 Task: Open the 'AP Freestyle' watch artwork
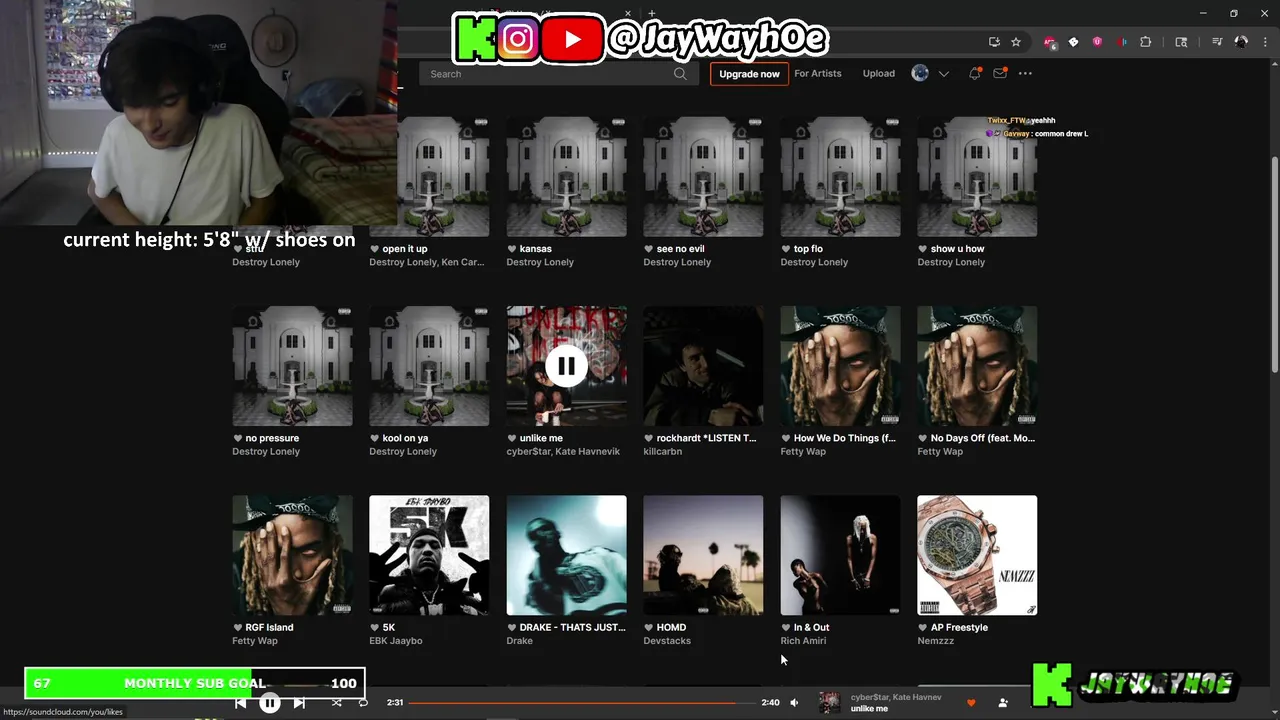(977, 555)
